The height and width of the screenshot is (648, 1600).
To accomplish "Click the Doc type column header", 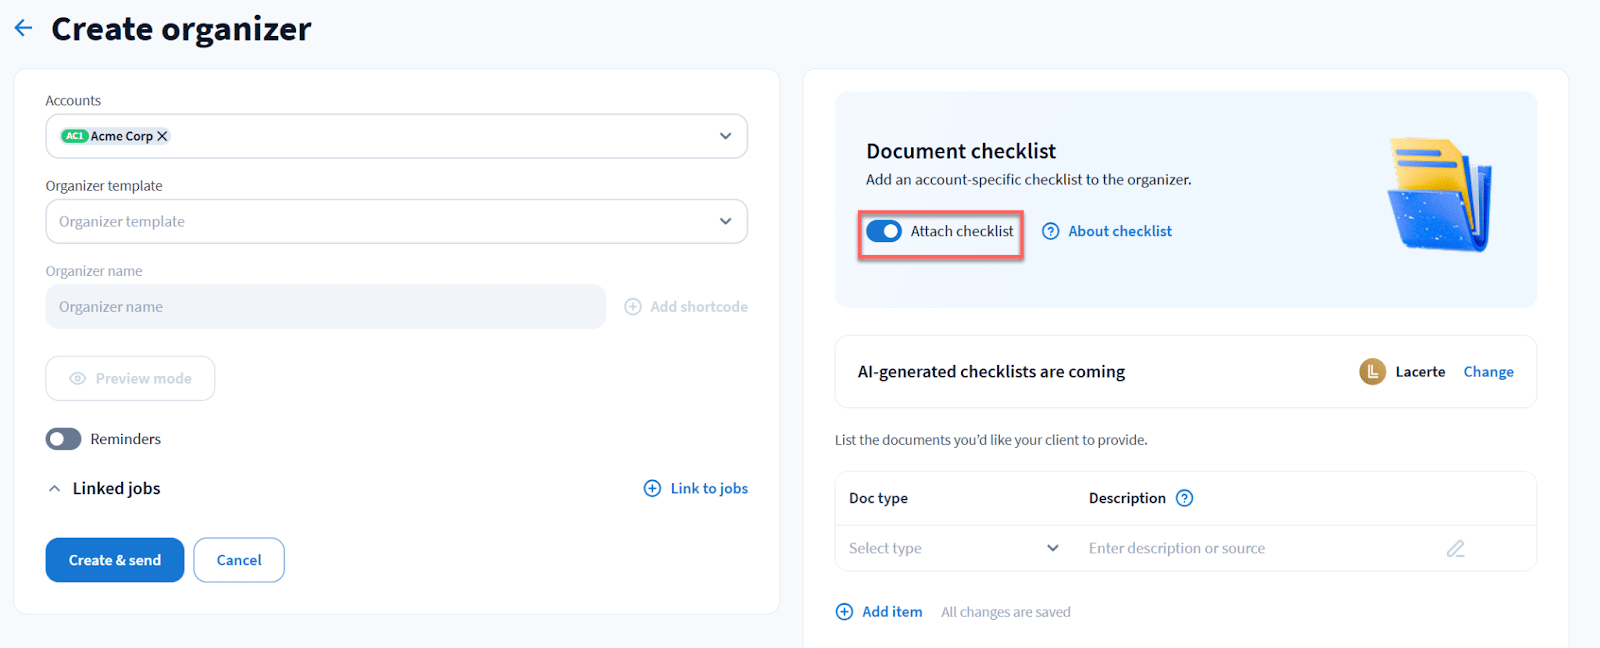I will [878, 498].
